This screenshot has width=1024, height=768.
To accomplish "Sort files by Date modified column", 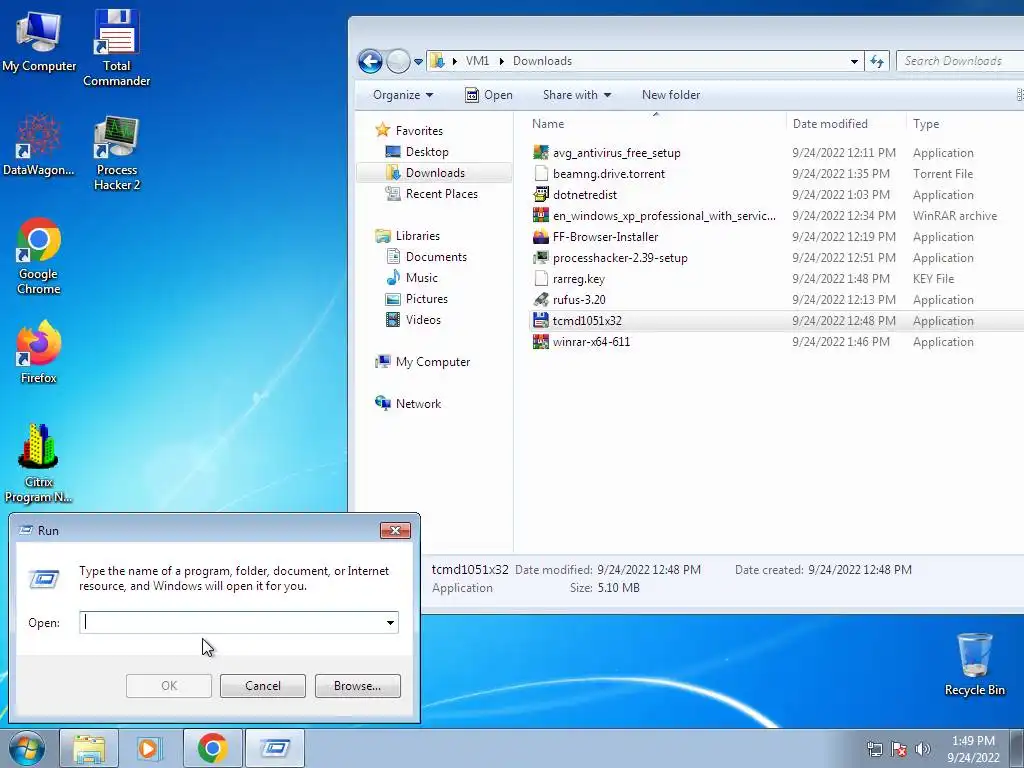I will pos(846,123).
